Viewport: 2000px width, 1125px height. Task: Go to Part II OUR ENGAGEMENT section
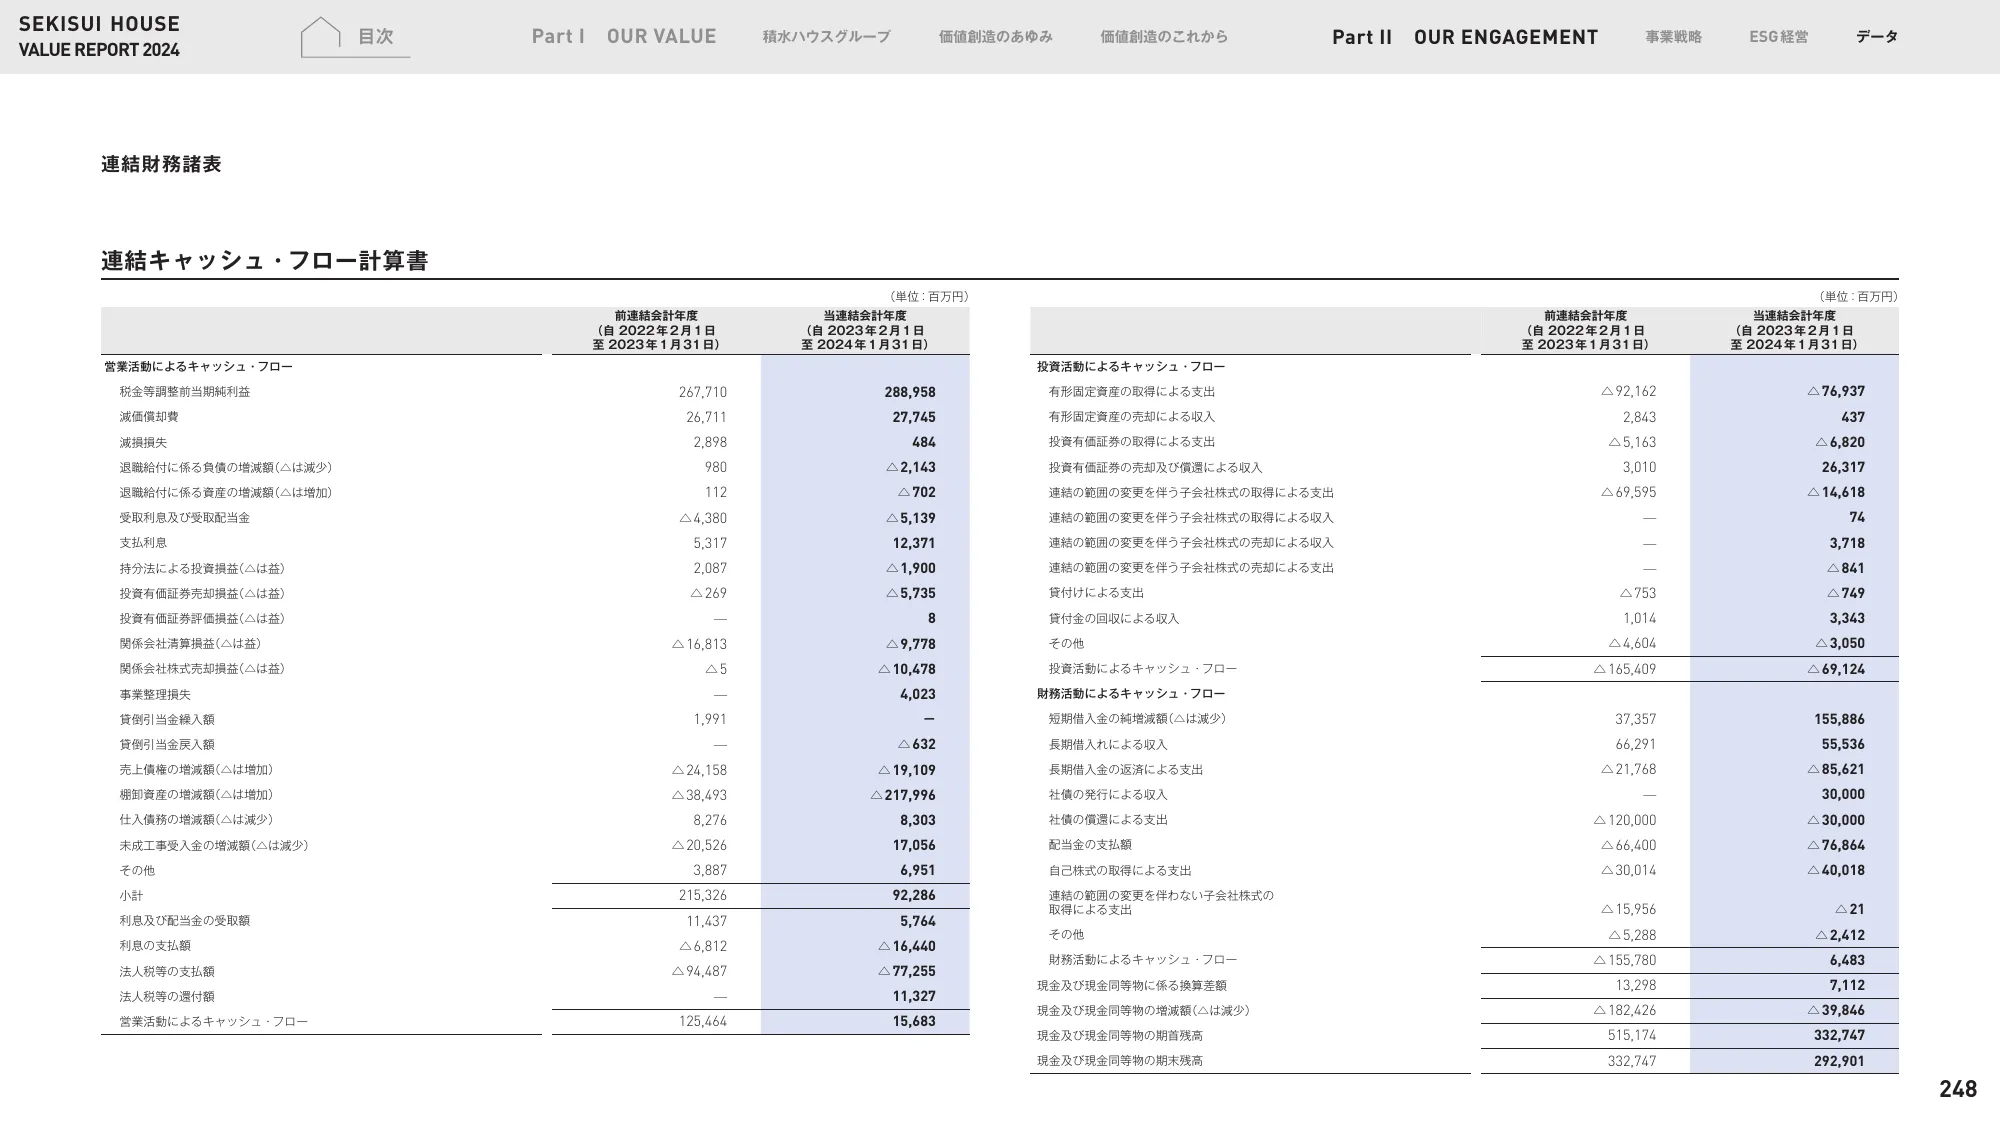point(1465,37)
